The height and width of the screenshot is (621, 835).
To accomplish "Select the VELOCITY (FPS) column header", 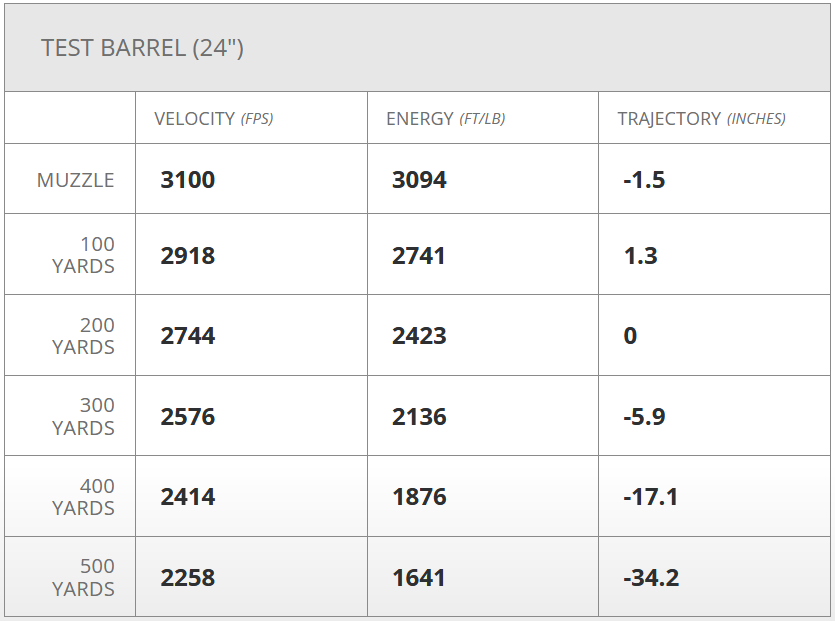I will [213, 118].
